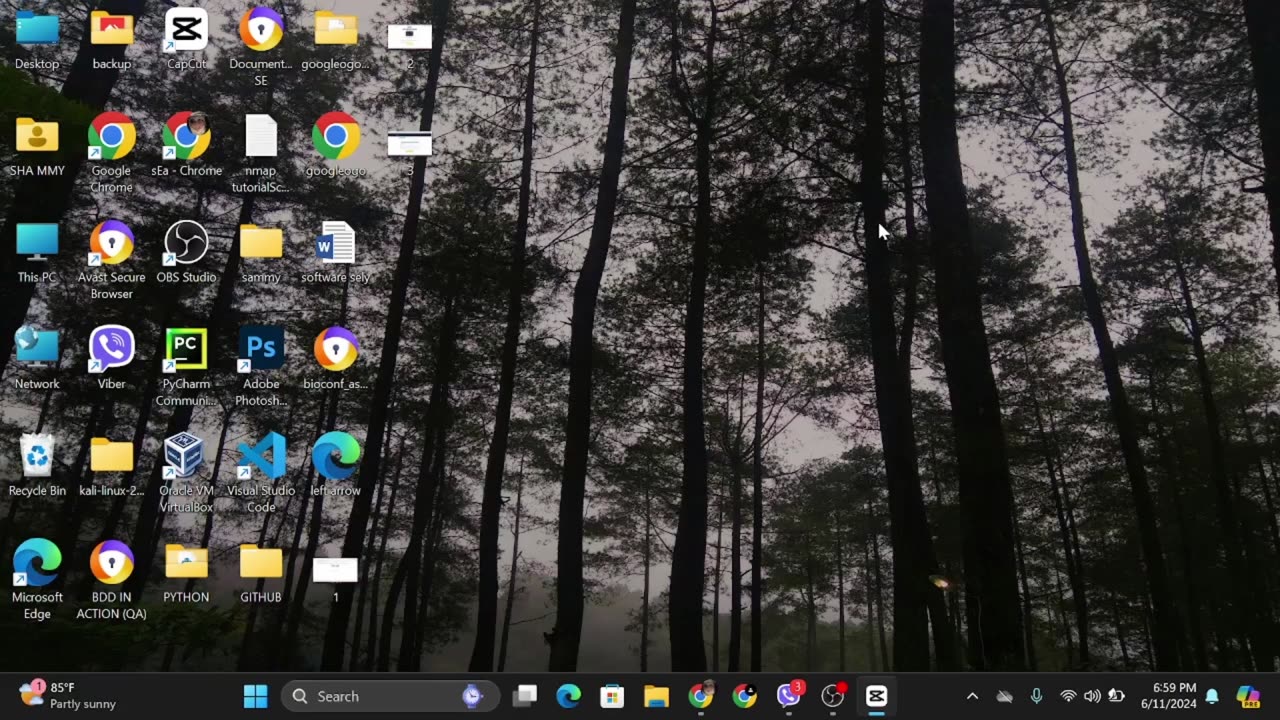The height and width of the screenshot is (720, 1280).
Task: Select the Network desktop icon
Action: (37, 358)
